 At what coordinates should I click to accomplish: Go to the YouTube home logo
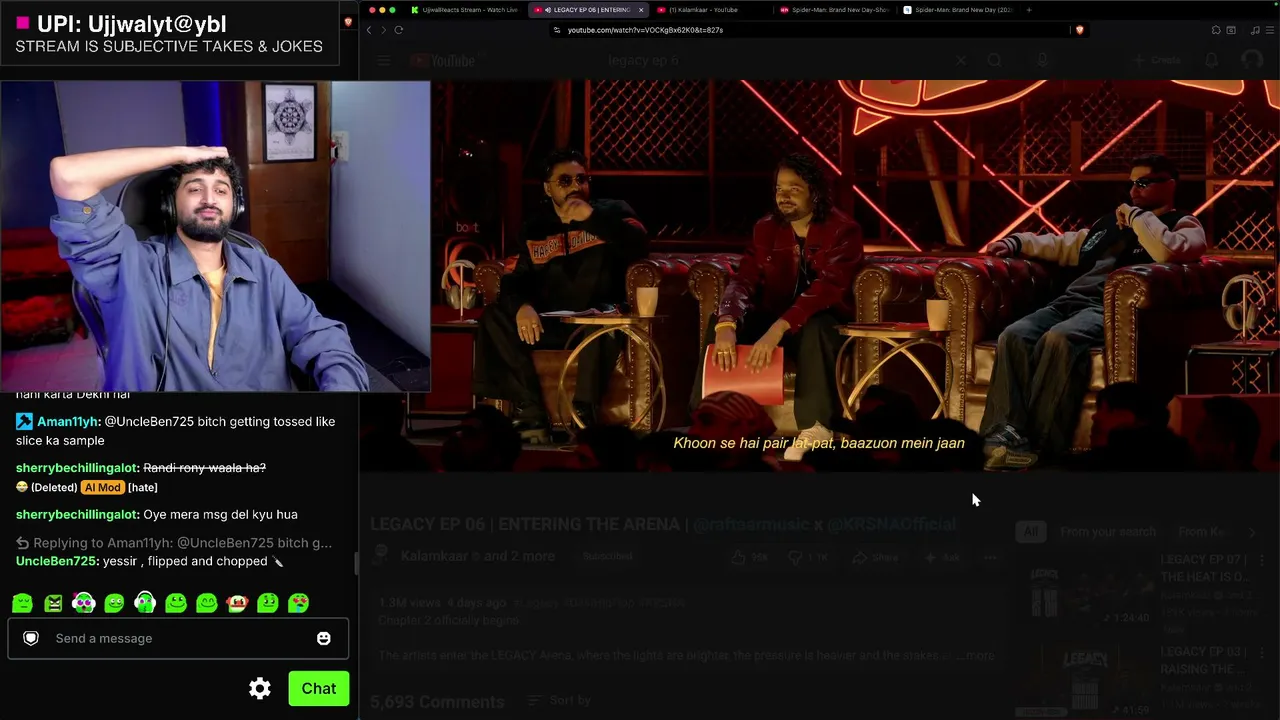point(443,61)
